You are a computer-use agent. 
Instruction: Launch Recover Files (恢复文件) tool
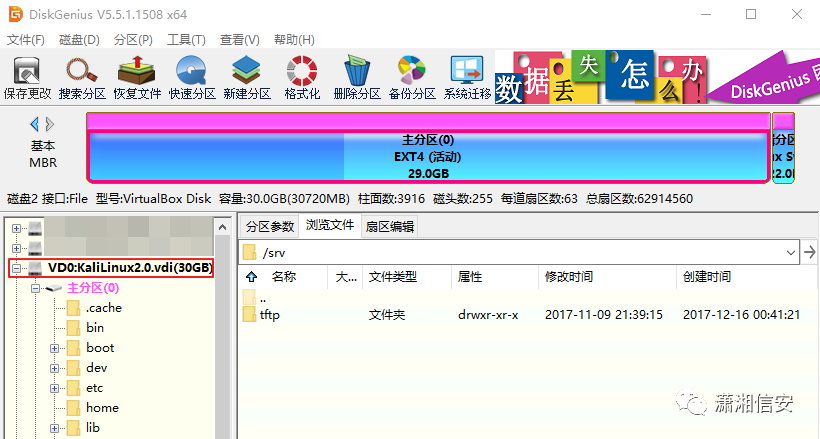[x=137, y=78]
